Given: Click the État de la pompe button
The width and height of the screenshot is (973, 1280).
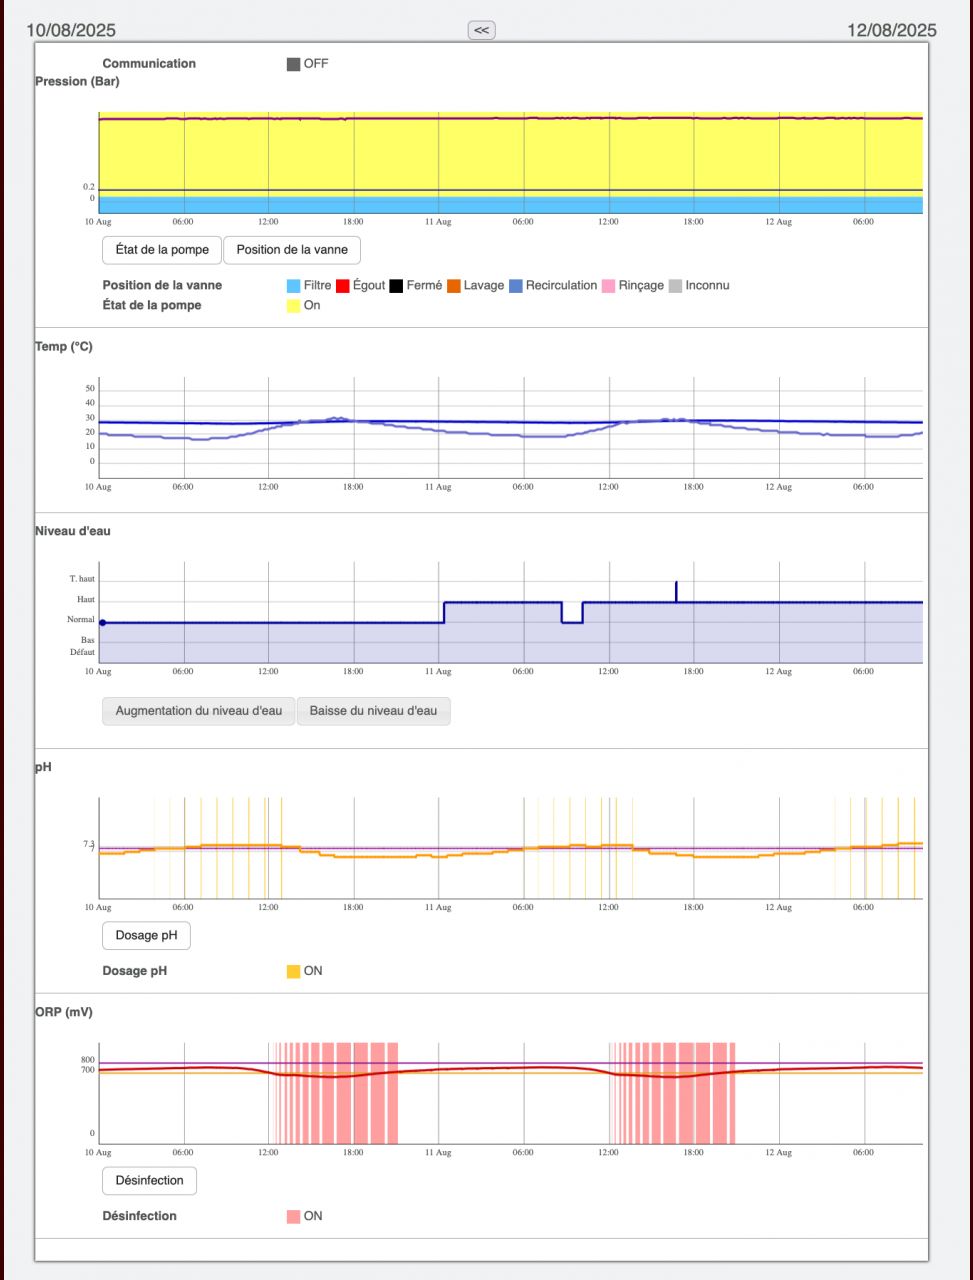Looking at the screenshot, I should point(162,250).
